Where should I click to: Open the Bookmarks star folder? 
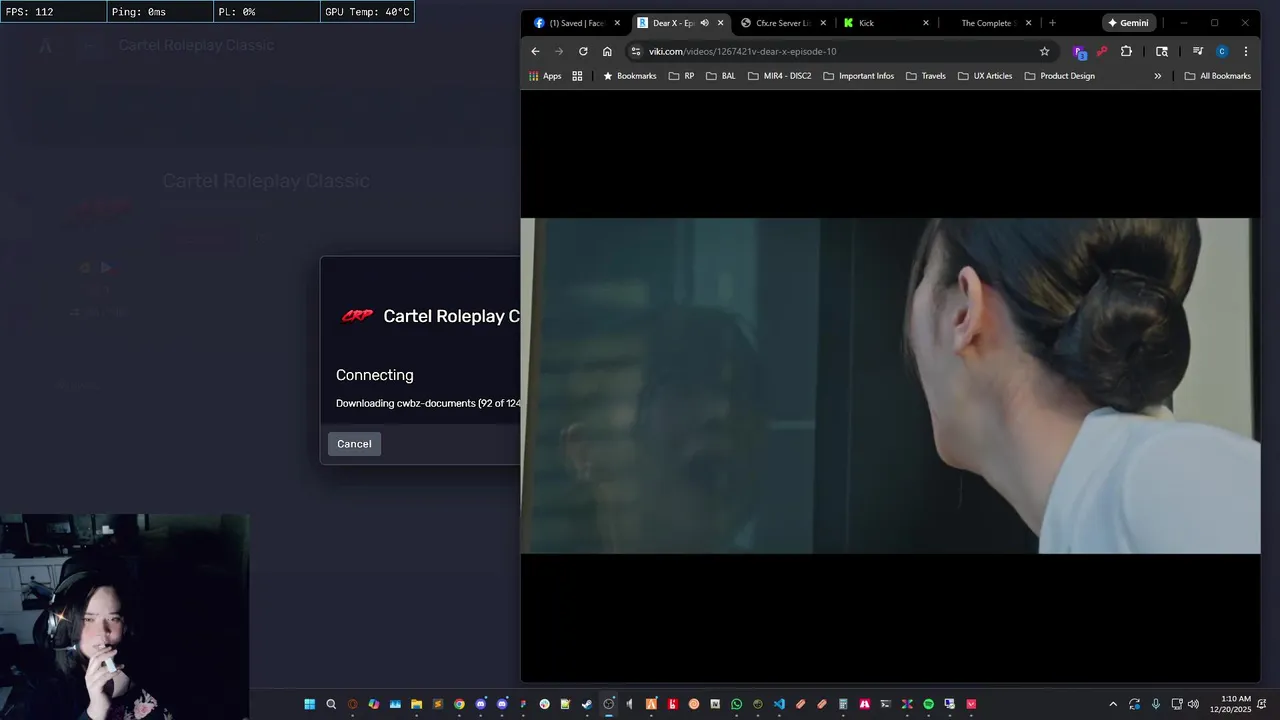click(629, 76)
